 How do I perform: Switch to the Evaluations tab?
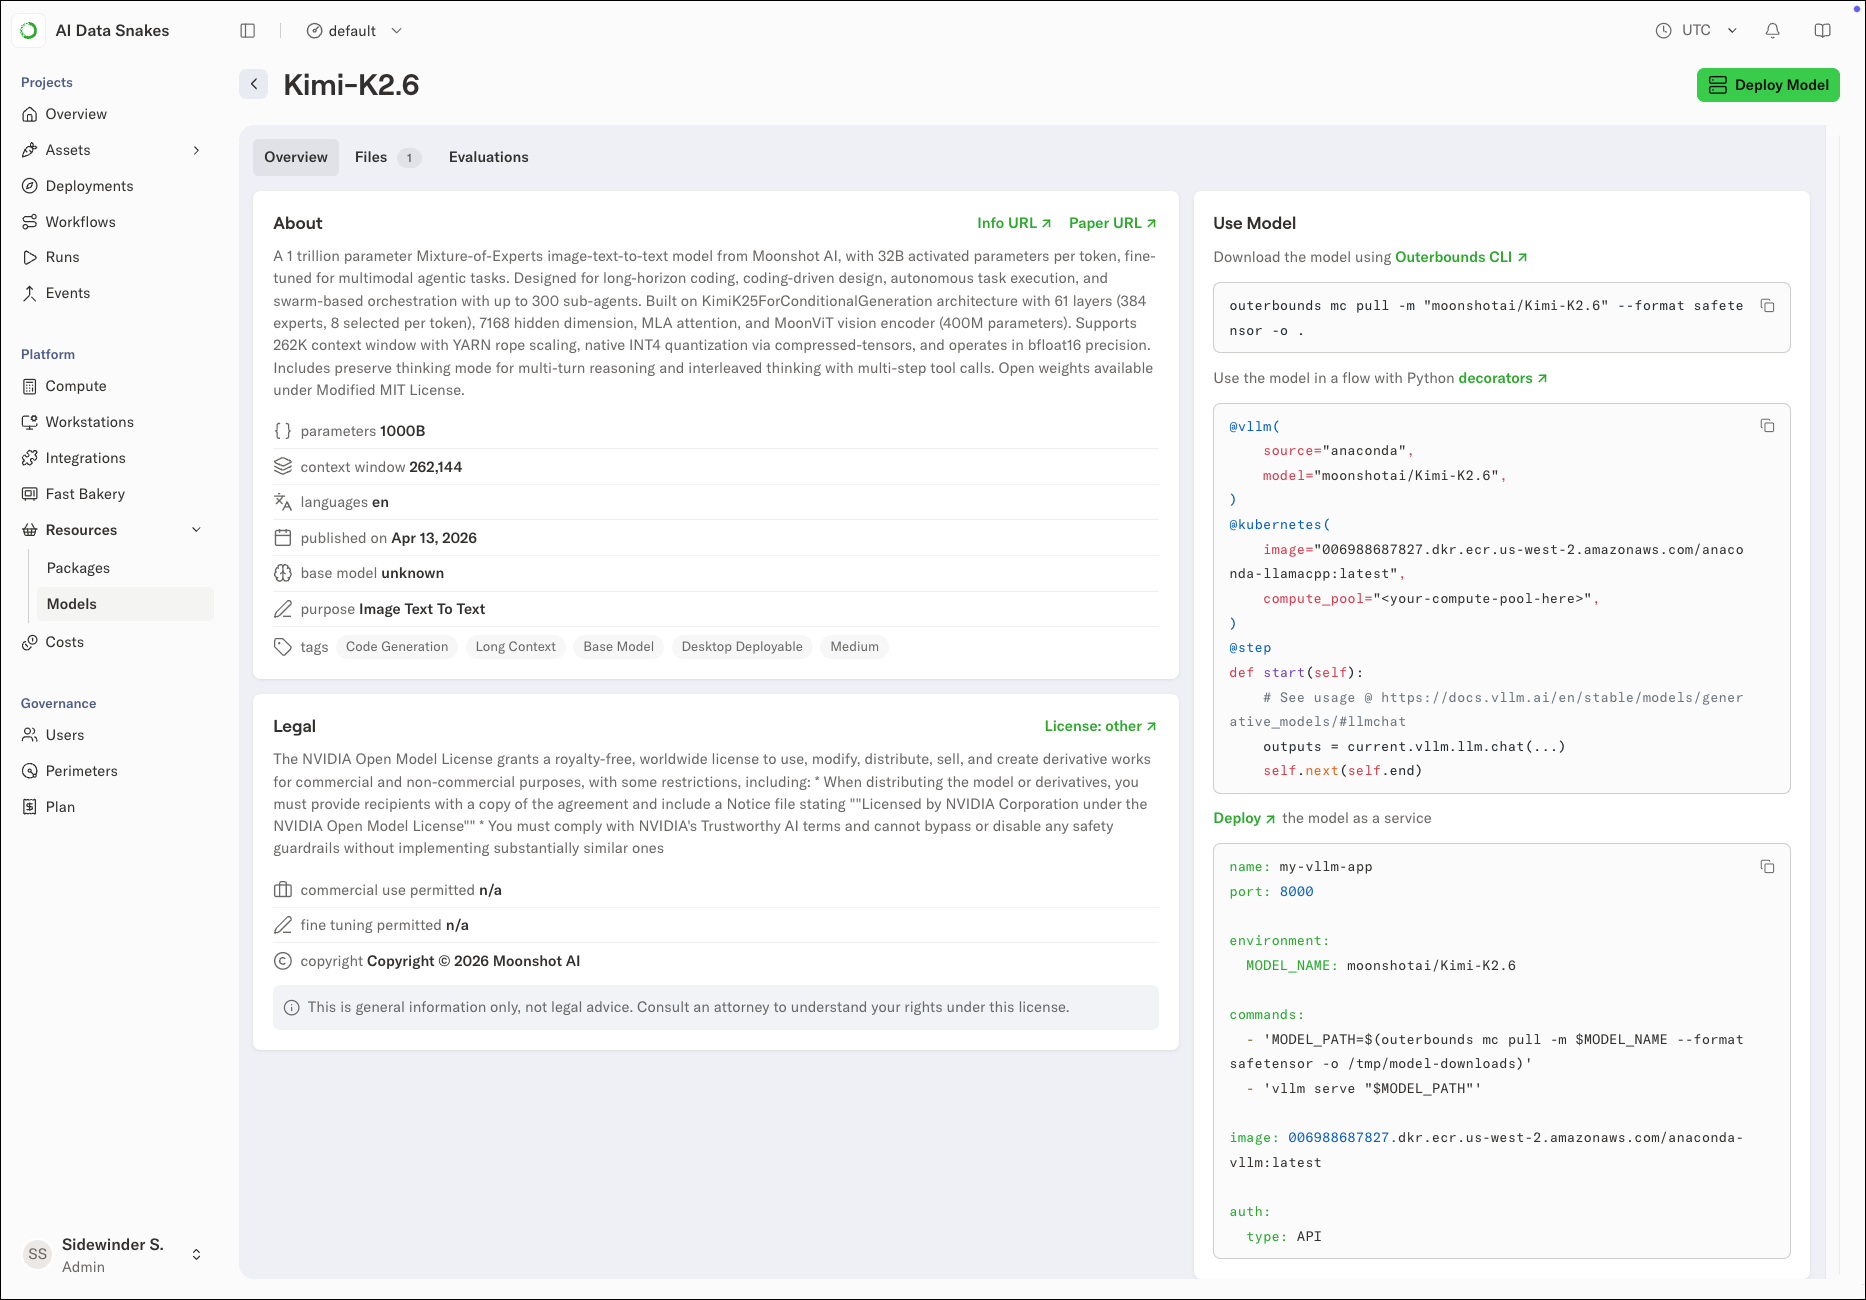pos(489,157)
